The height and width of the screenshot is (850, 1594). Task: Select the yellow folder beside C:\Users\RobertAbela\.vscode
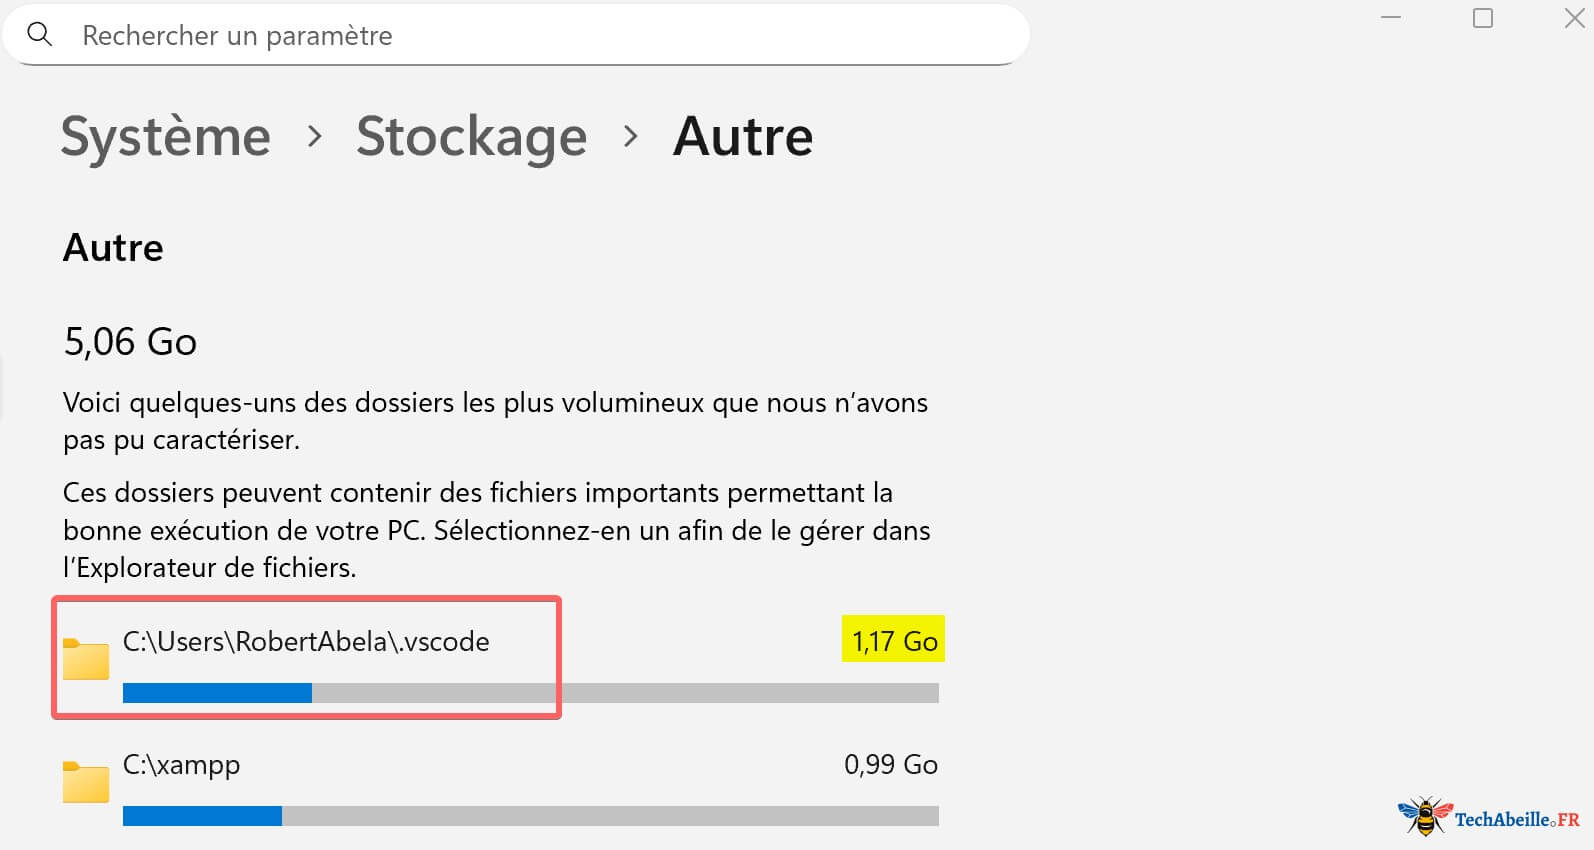point(86,659)
